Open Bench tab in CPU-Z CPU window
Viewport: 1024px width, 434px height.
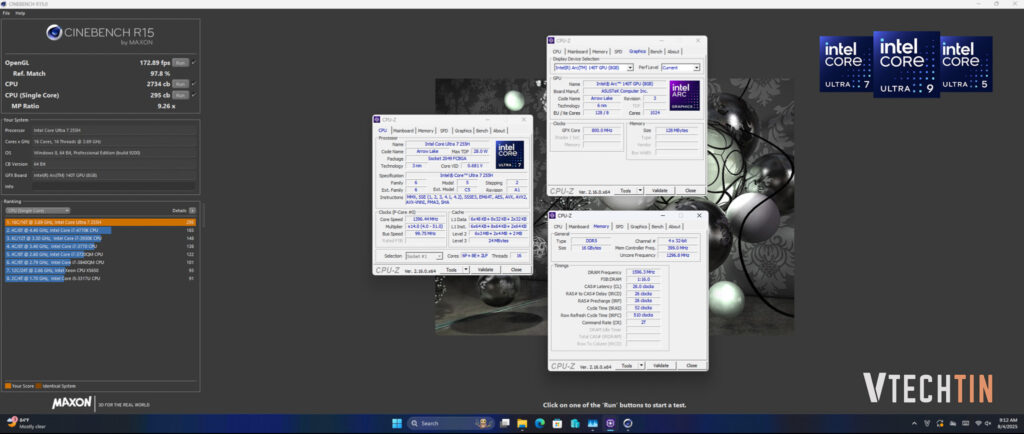point(482,131)
